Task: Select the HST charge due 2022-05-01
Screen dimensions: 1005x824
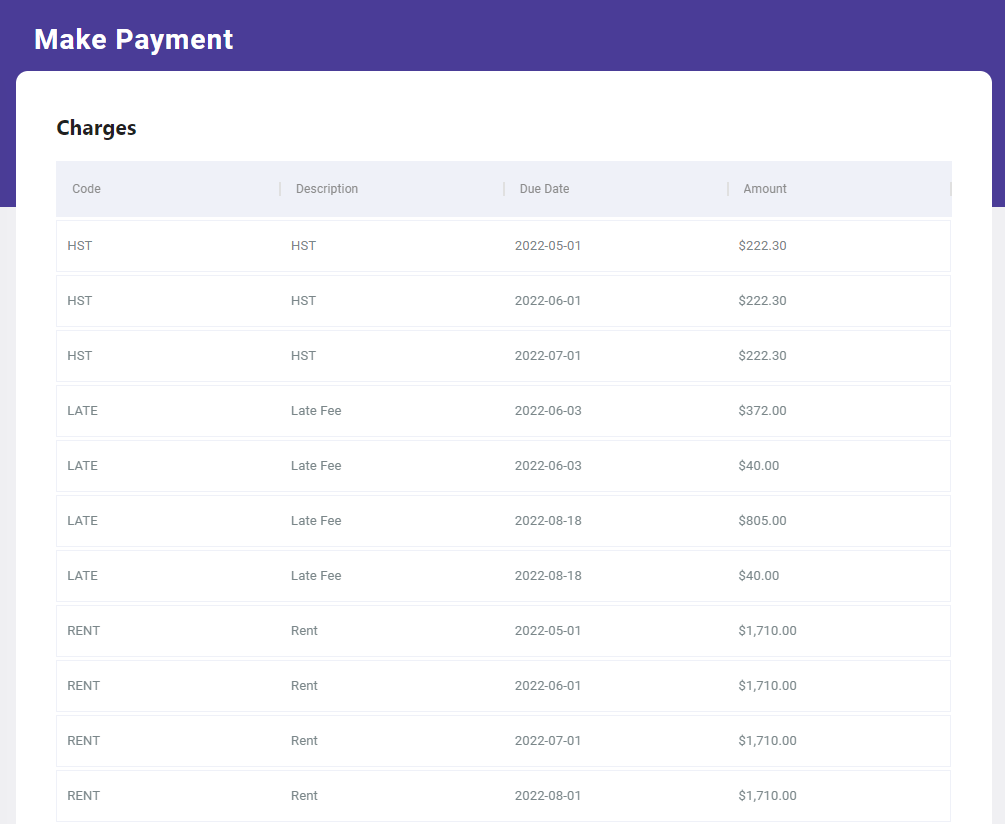Action: (503, 246)
